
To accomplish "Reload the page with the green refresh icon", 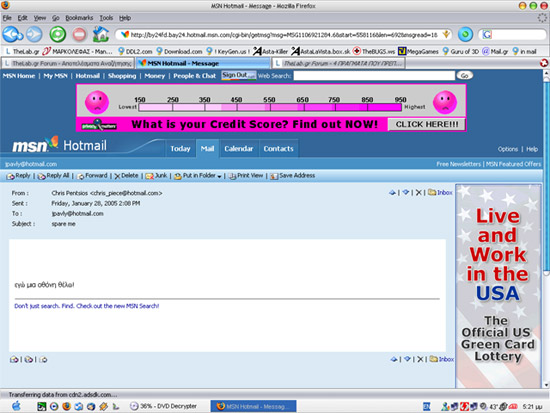I will (58, 34).
